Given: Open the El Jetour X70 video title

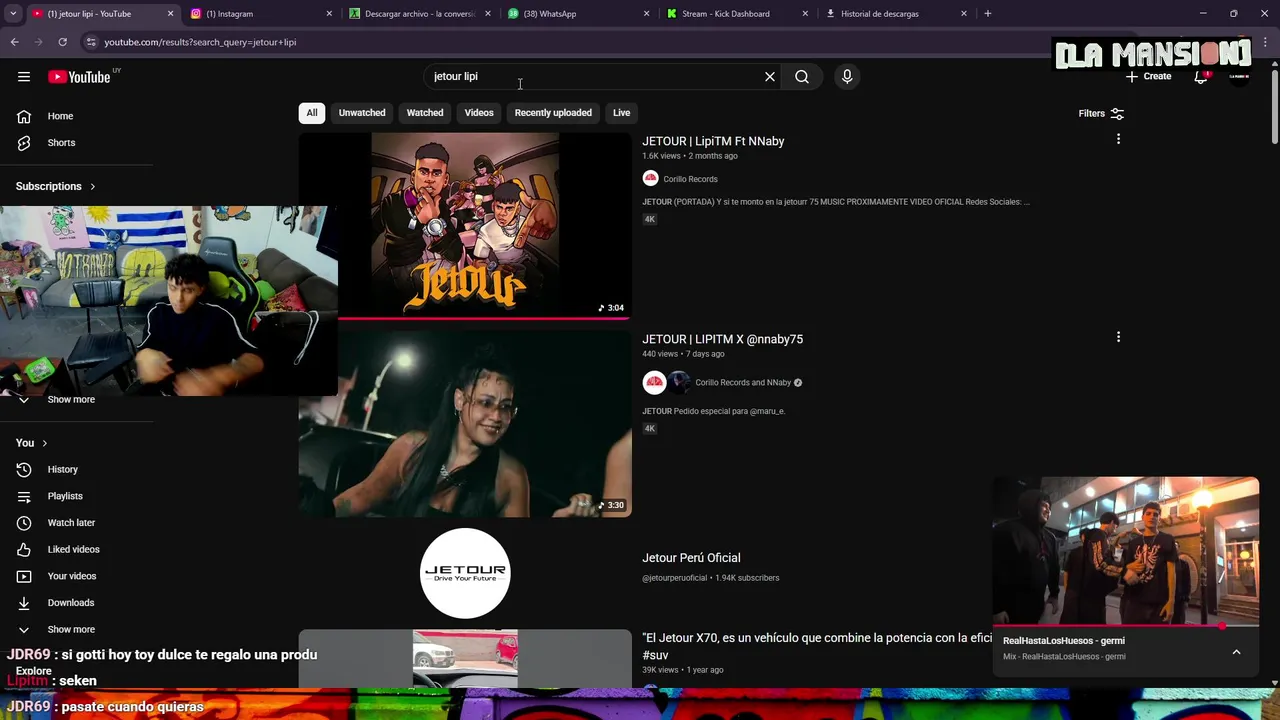Looking at the screenshot, I should (817, 646).
